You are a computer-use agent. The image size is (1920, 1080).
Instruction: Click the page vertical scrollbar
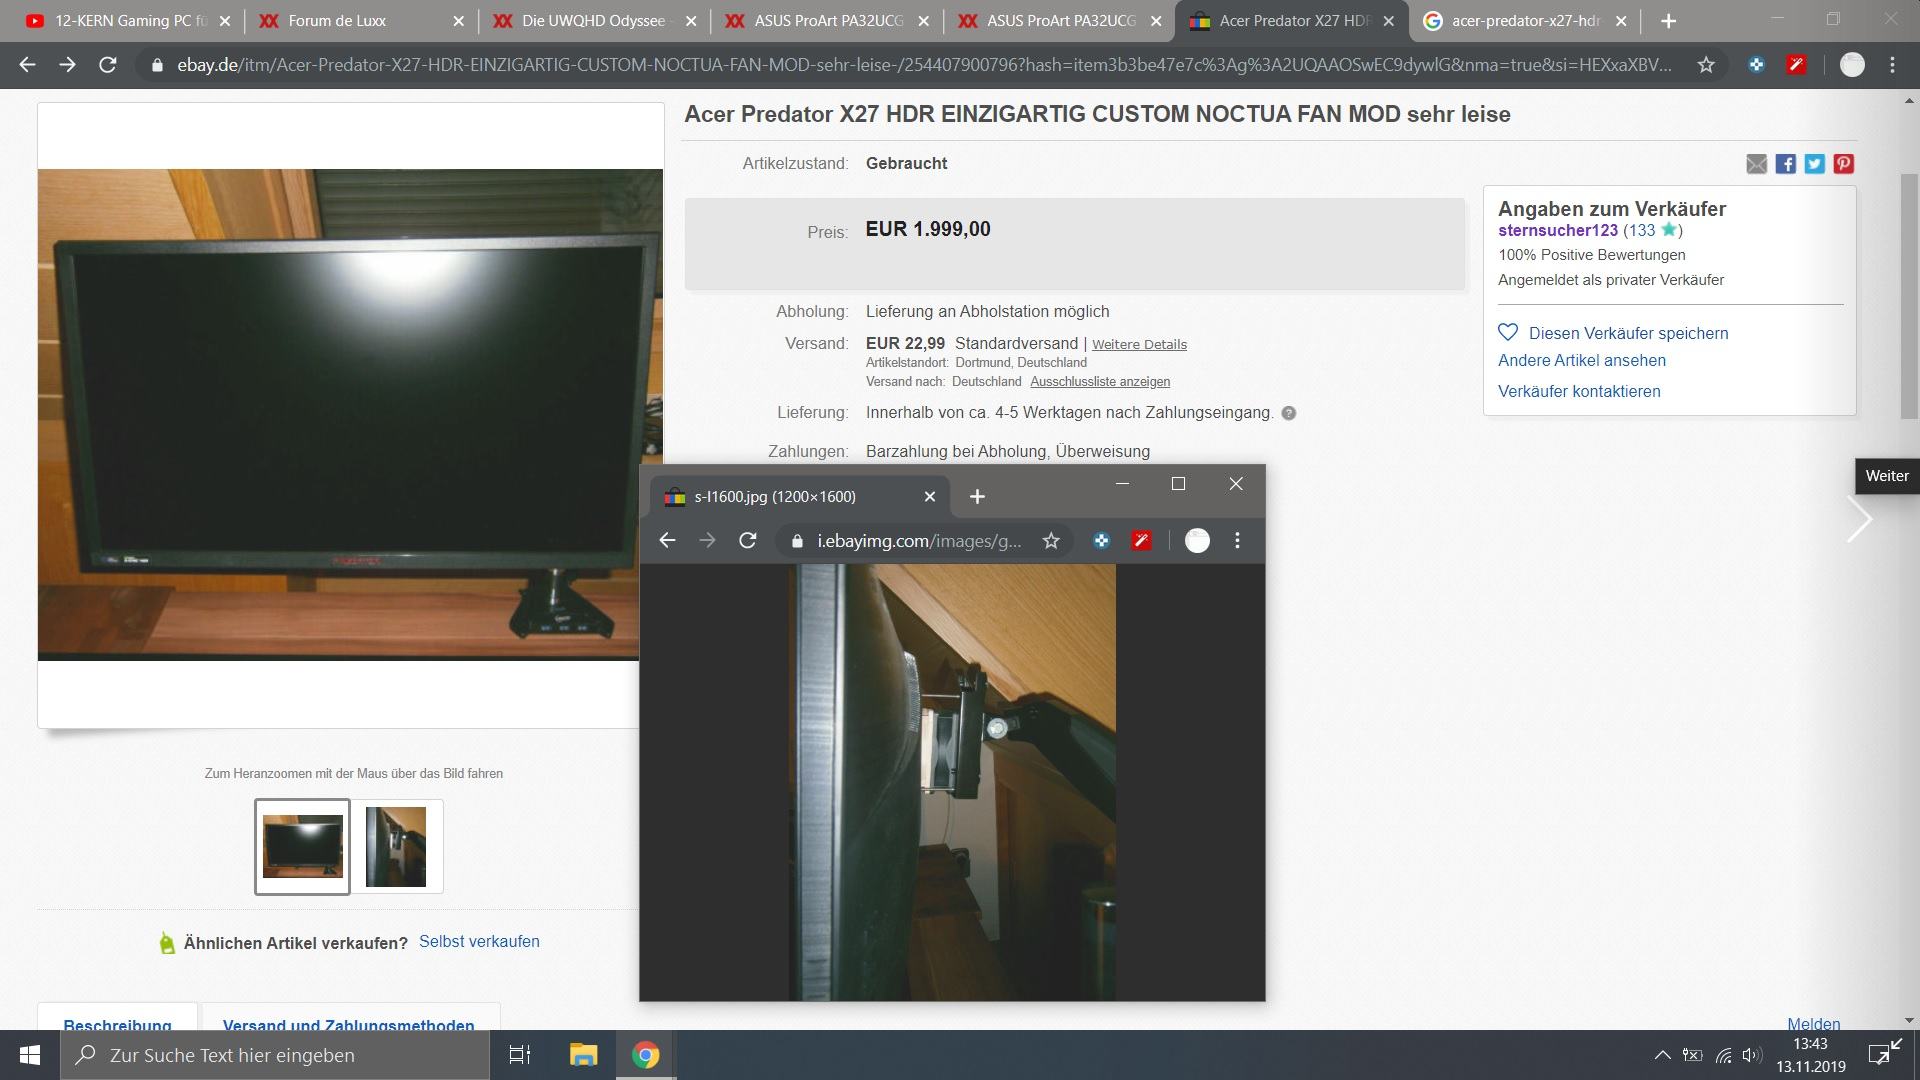[x=1909, y=296]
